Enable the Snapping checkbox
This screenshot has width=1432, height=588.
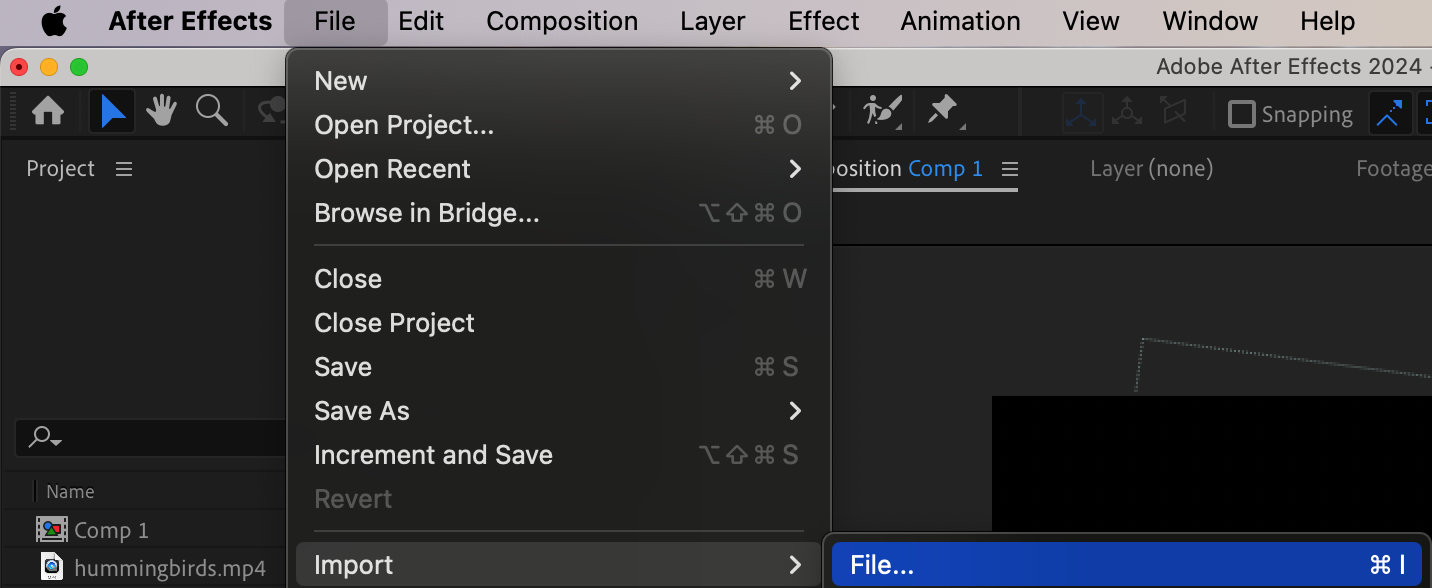tap(1241, 114)
